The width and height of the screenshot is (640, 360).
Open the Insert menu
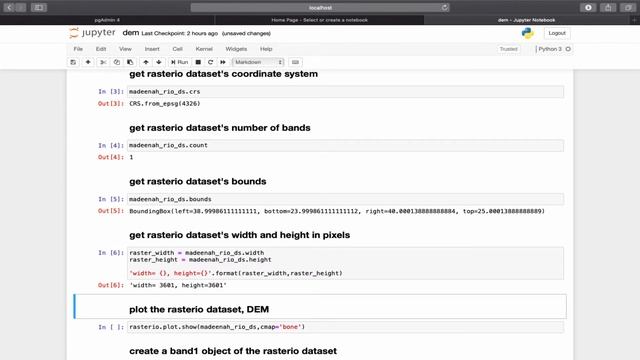[x=152, y=49]
